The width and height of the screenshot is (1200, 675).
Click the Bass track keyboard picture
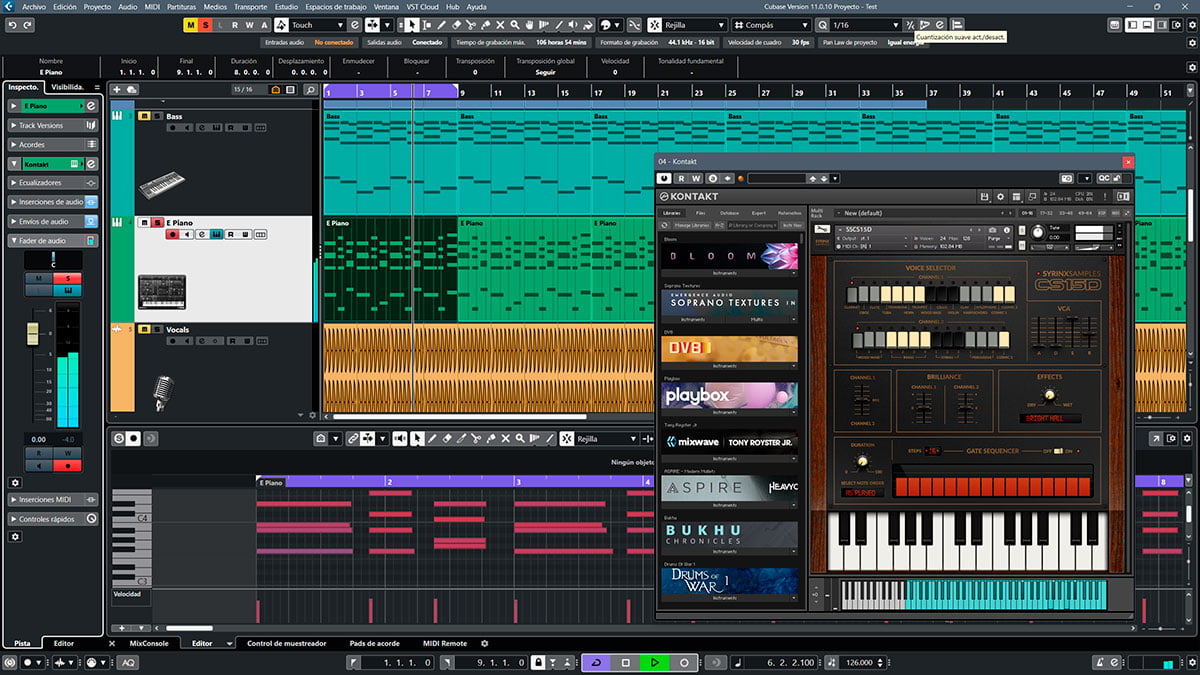(x=161, y=185)
